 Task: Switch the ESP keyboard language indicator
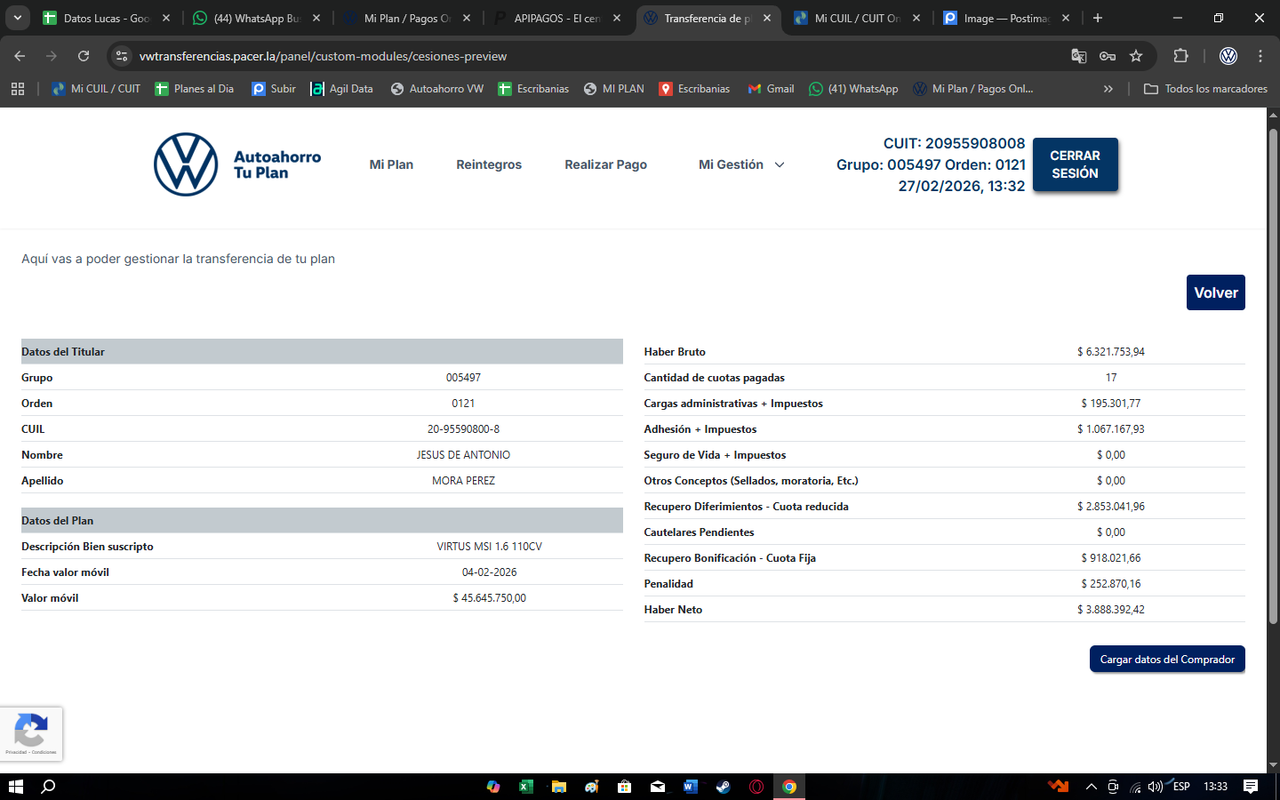[x=1181, y=786]
